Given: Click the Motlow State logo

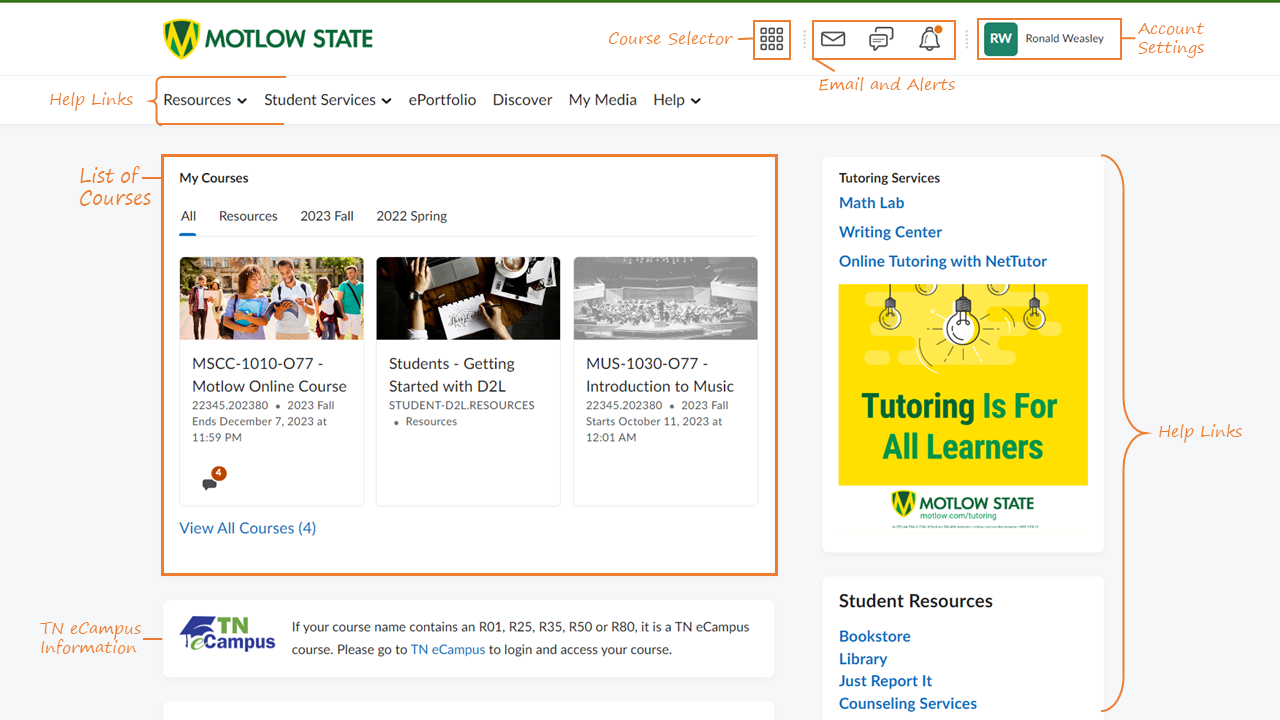Looking at the screenshot, I should [267, 38].
